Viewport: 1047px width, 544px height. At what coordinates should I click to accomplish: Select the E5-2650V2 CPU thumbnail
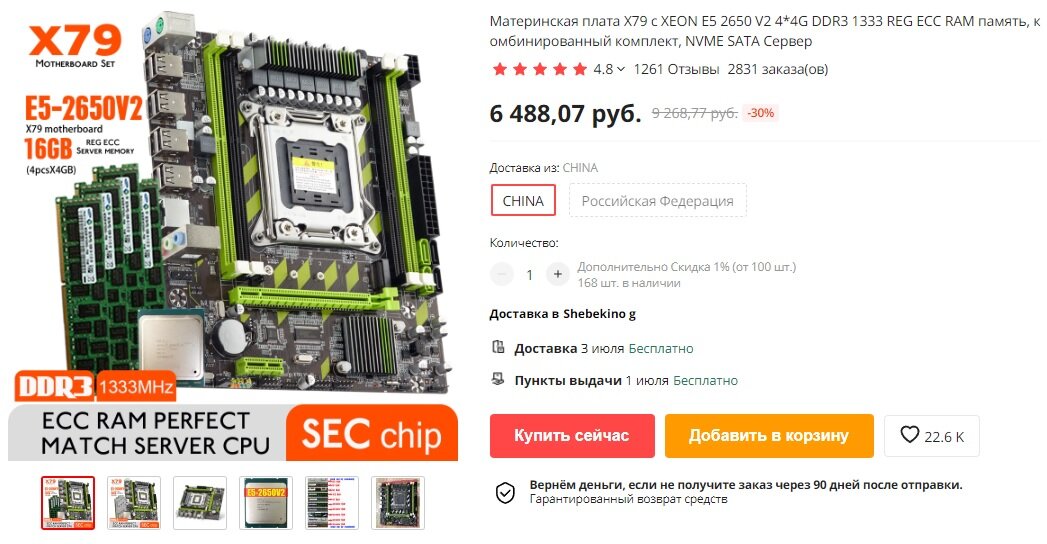coord(266,503)
